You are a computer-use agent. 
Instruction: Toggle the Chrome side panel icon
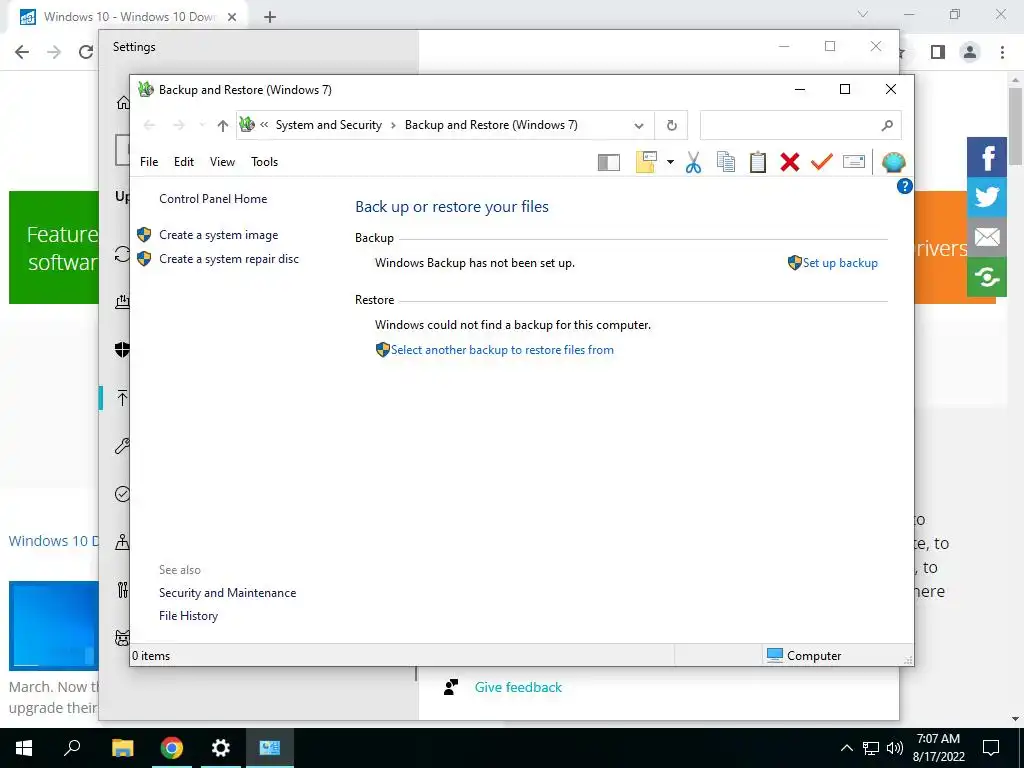click(x=938, y=52)
